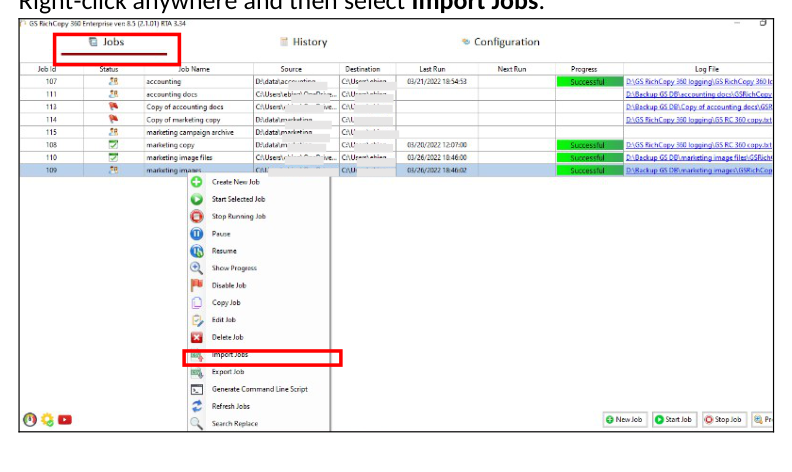Click status icon of the accounting job row
This screenshot has height=472, width=792.
tap(113, 81)
